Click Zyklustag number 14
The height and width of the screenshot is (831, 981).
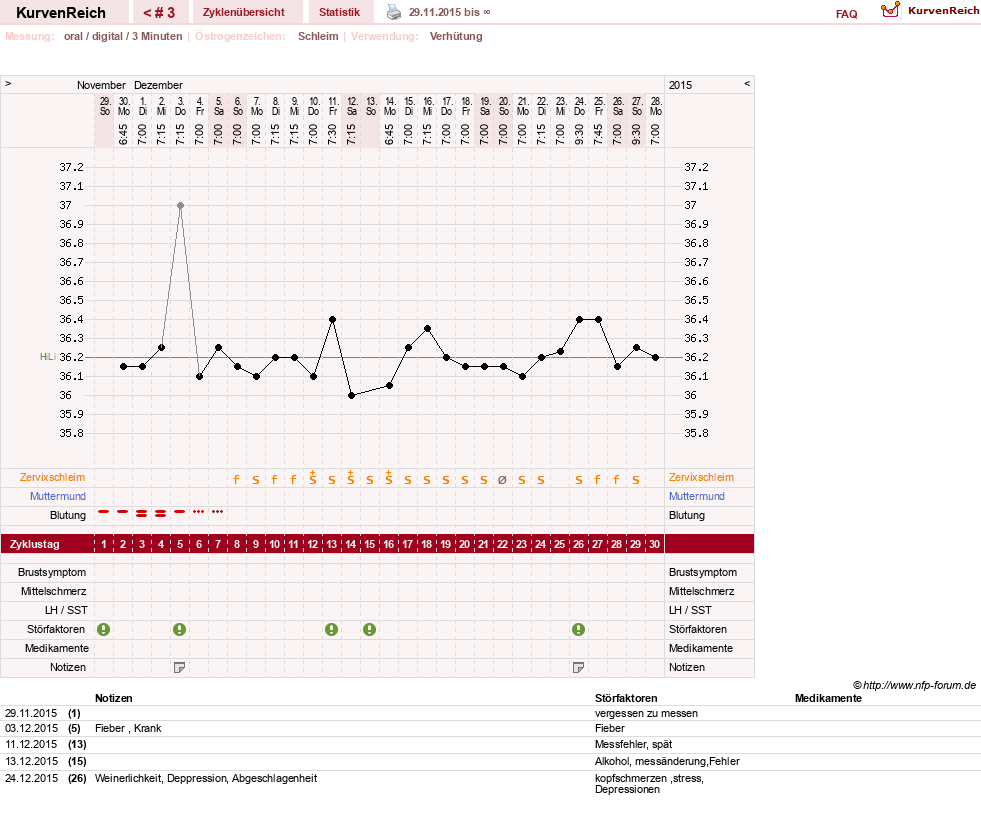point(351,544)
